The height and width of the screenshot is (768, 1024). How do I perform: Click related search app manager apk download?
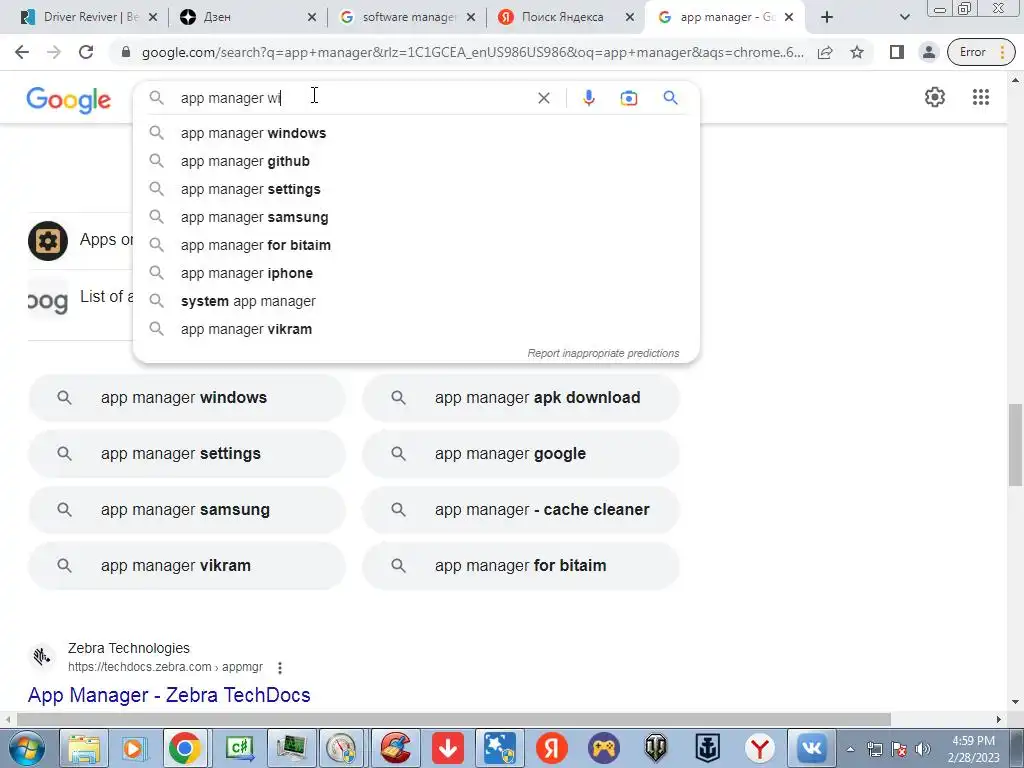pyautogui.click(x=520, y=398)
